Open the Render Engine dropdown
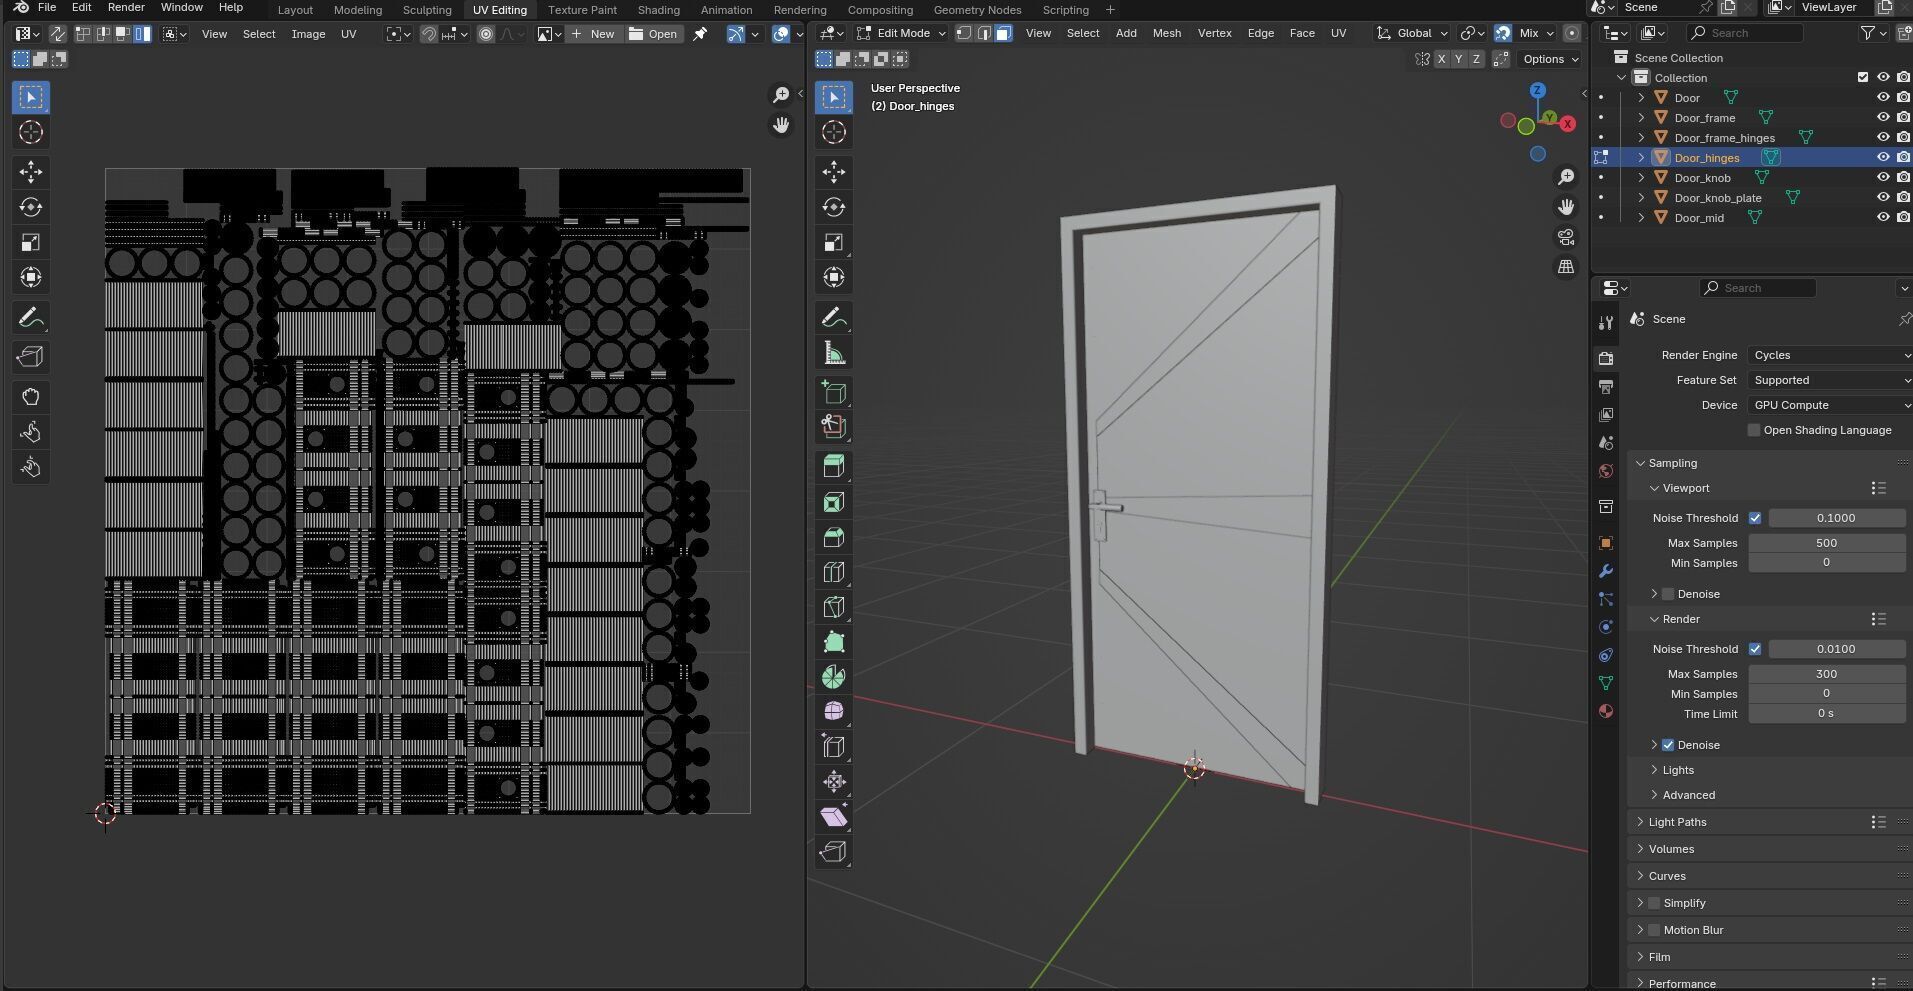Screen dimensions: 1913x991 [1830, 355]
